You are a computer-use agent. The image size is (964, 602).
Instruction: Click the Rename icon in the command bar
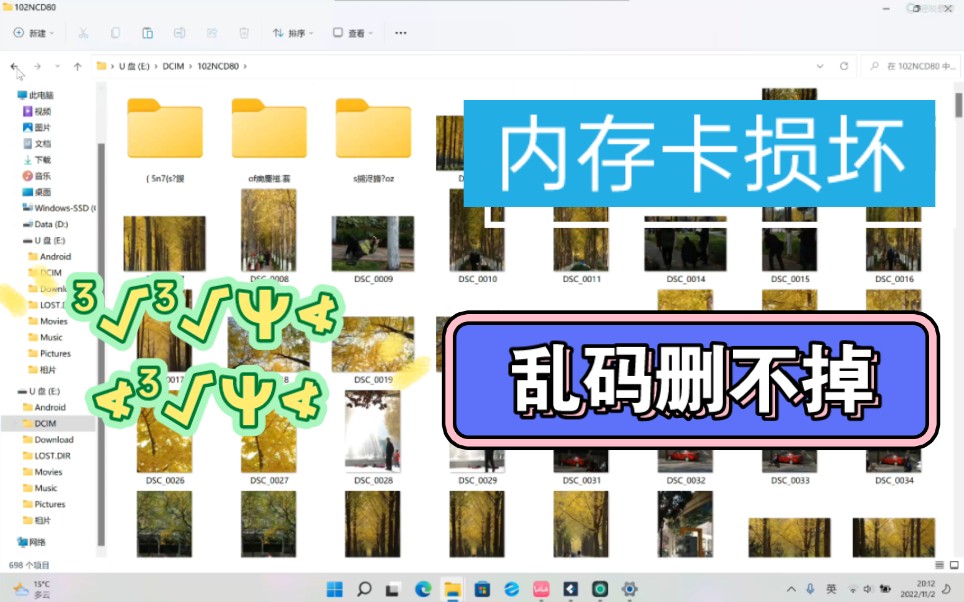point(181,32)
